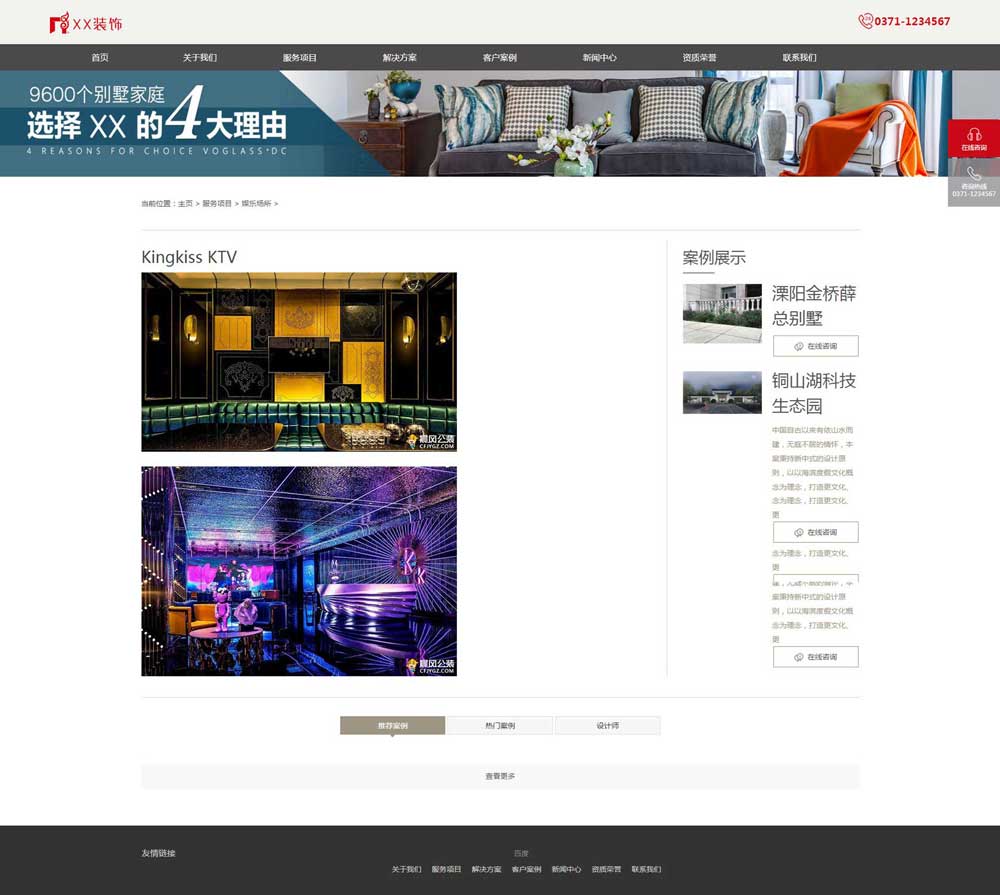Click the 查看更多 button

[500, 776]
